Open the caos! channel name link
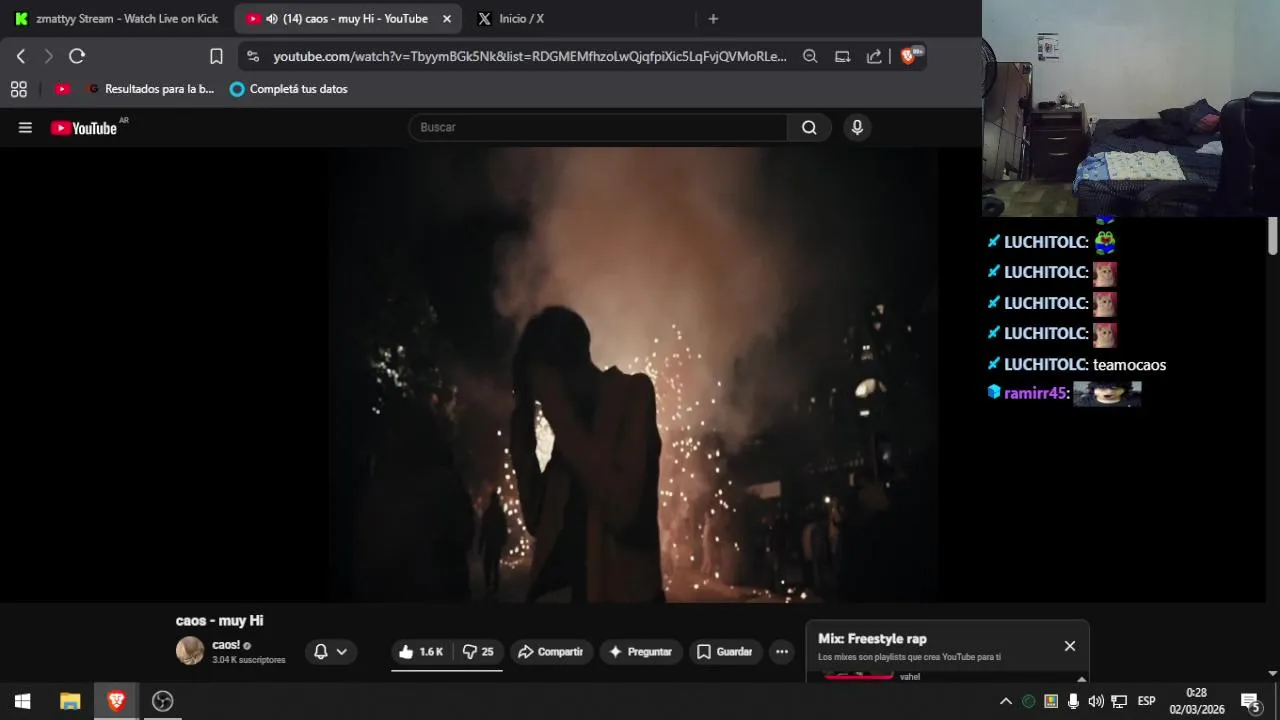 [226, 645]
